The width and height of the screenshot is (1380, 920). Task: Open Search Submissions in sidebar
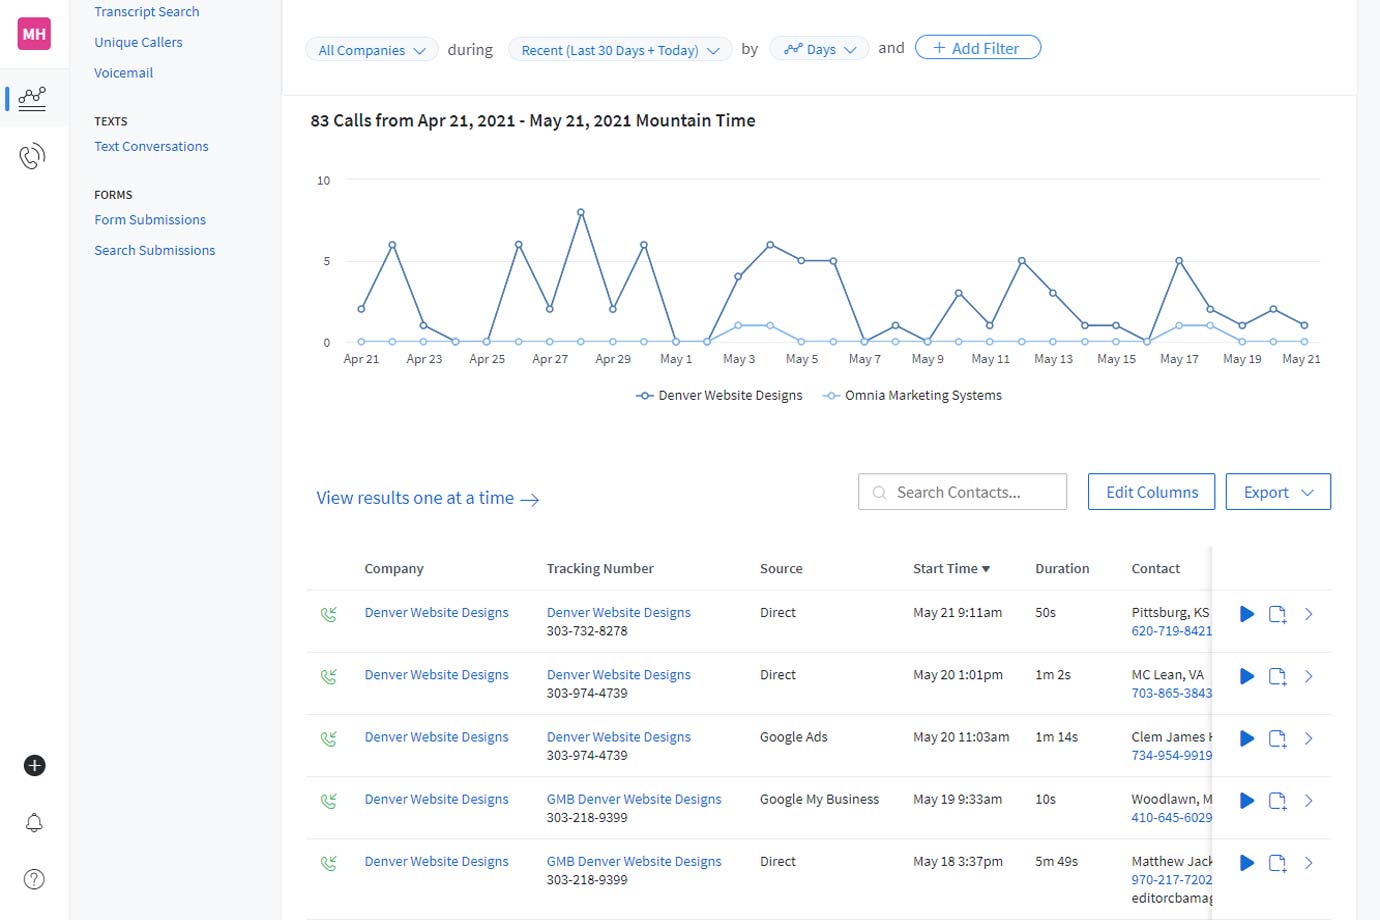[155, 250]
